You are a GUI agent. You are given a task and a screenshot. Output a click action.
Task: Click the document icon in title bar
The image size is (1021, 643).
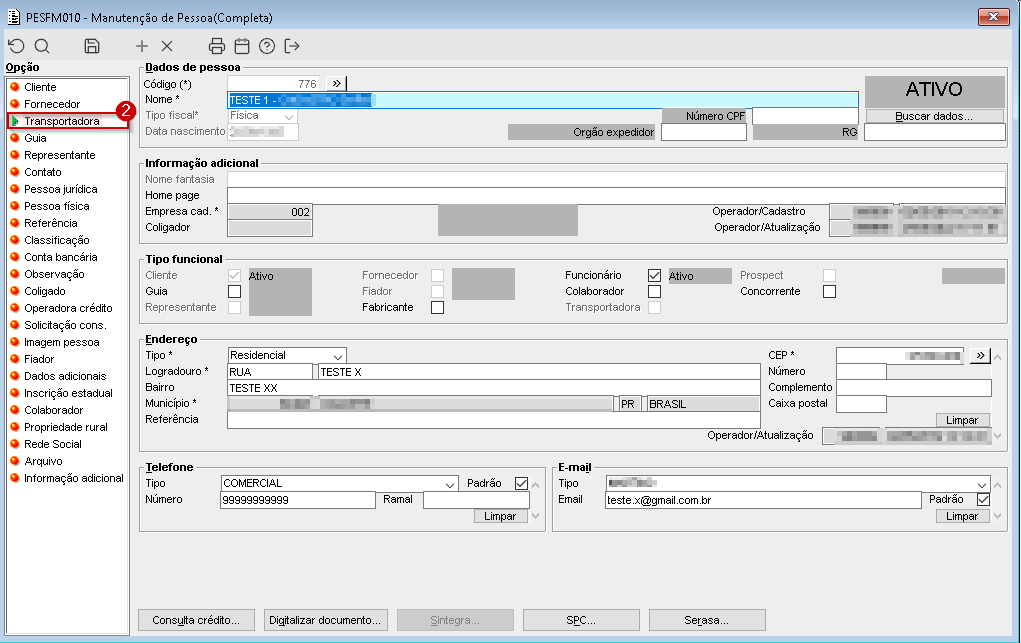point(13,17)
